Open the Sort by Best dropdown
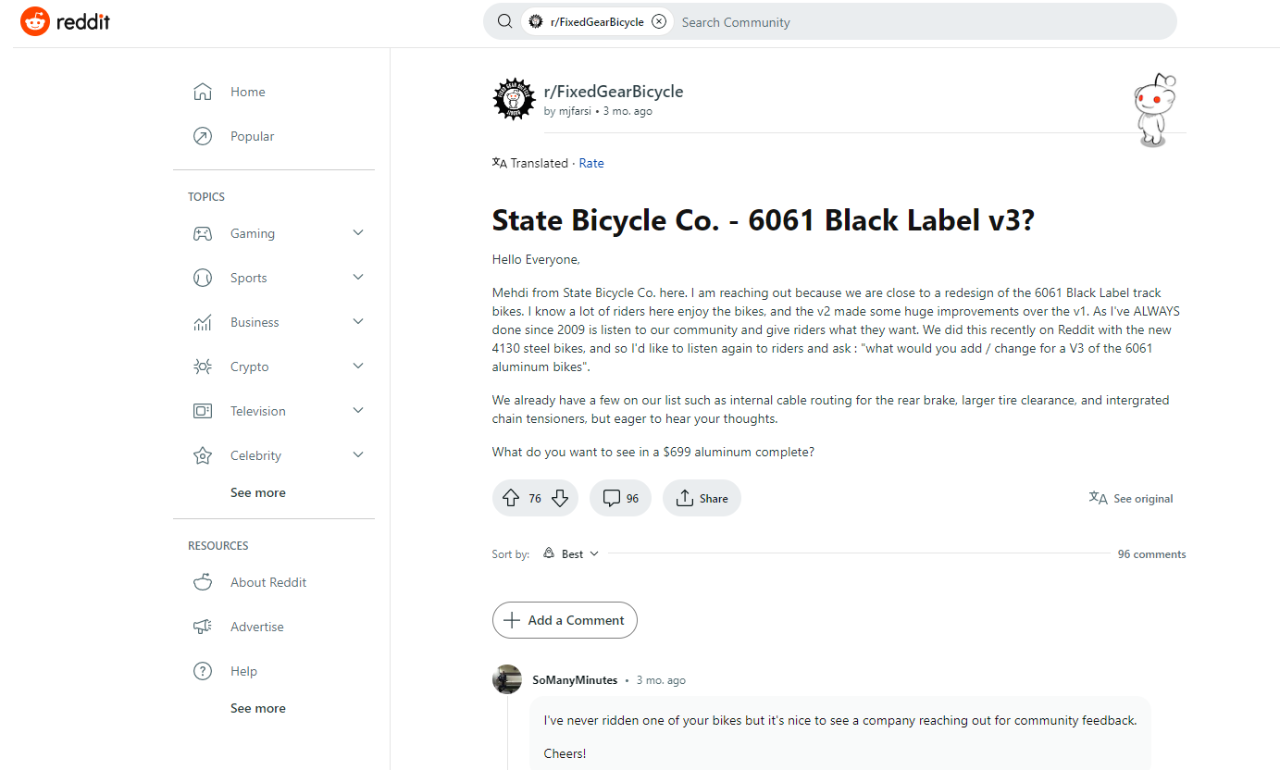Screen dimensions: 1280x770 pos(572,554)
